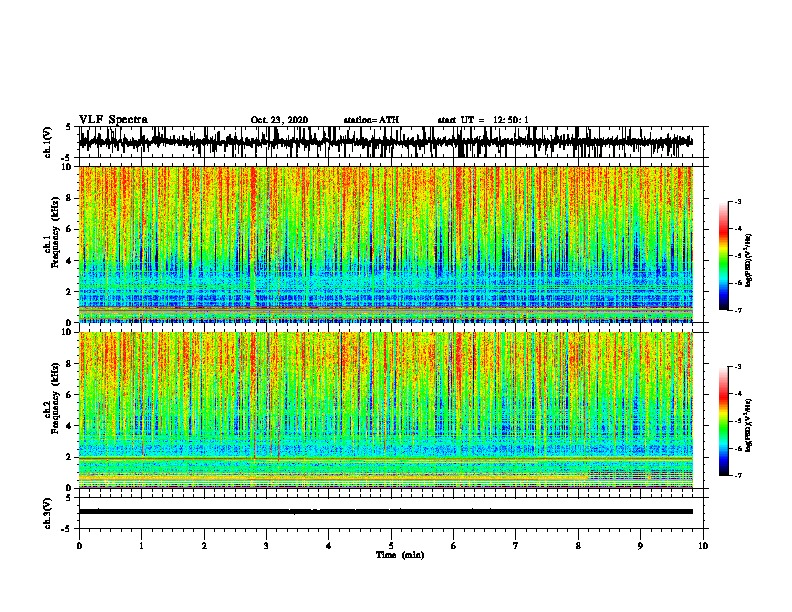Click the "VLF Spectra" plot title

113,120
